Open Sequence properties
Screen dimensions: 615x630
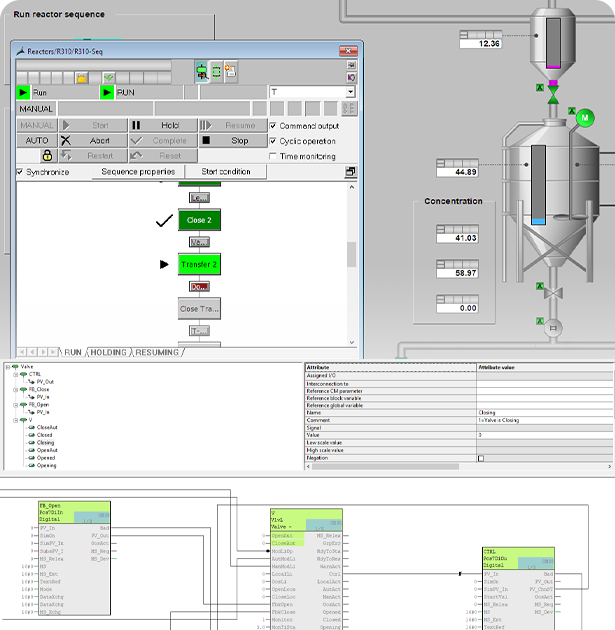point(138,172)
